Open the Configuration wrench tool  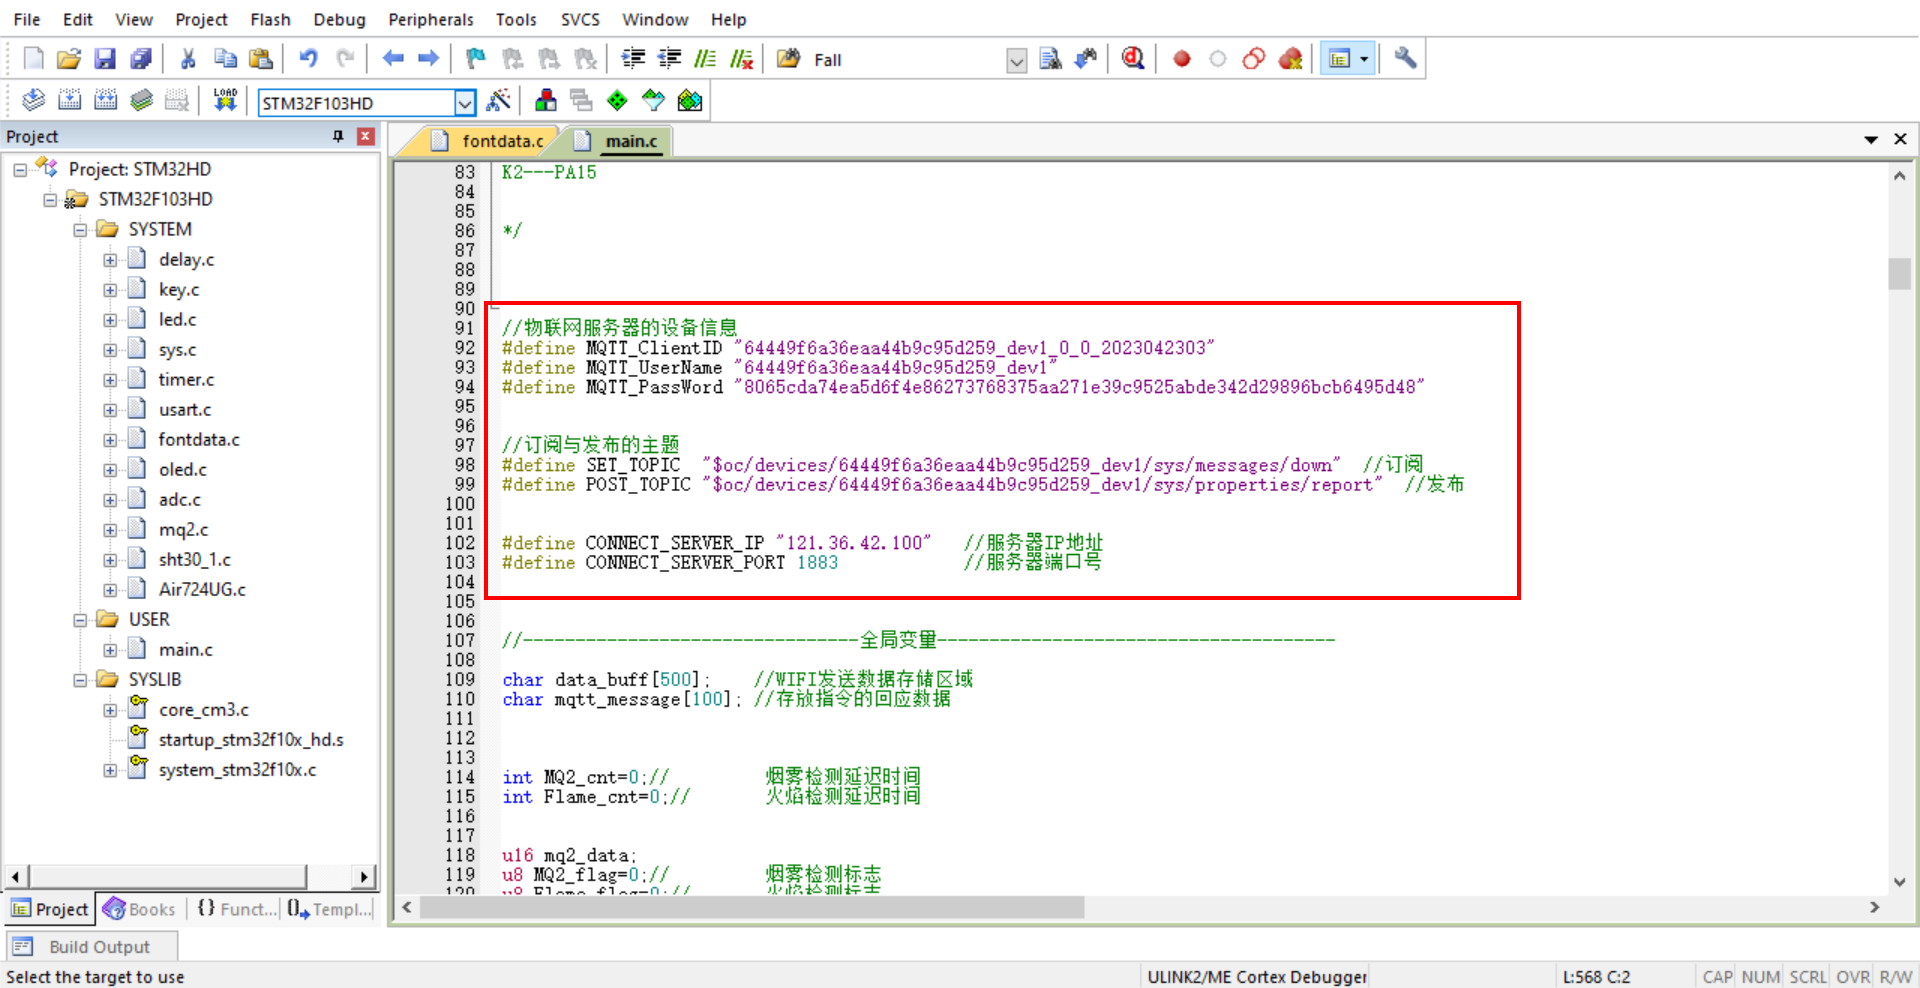[1404, 58]
